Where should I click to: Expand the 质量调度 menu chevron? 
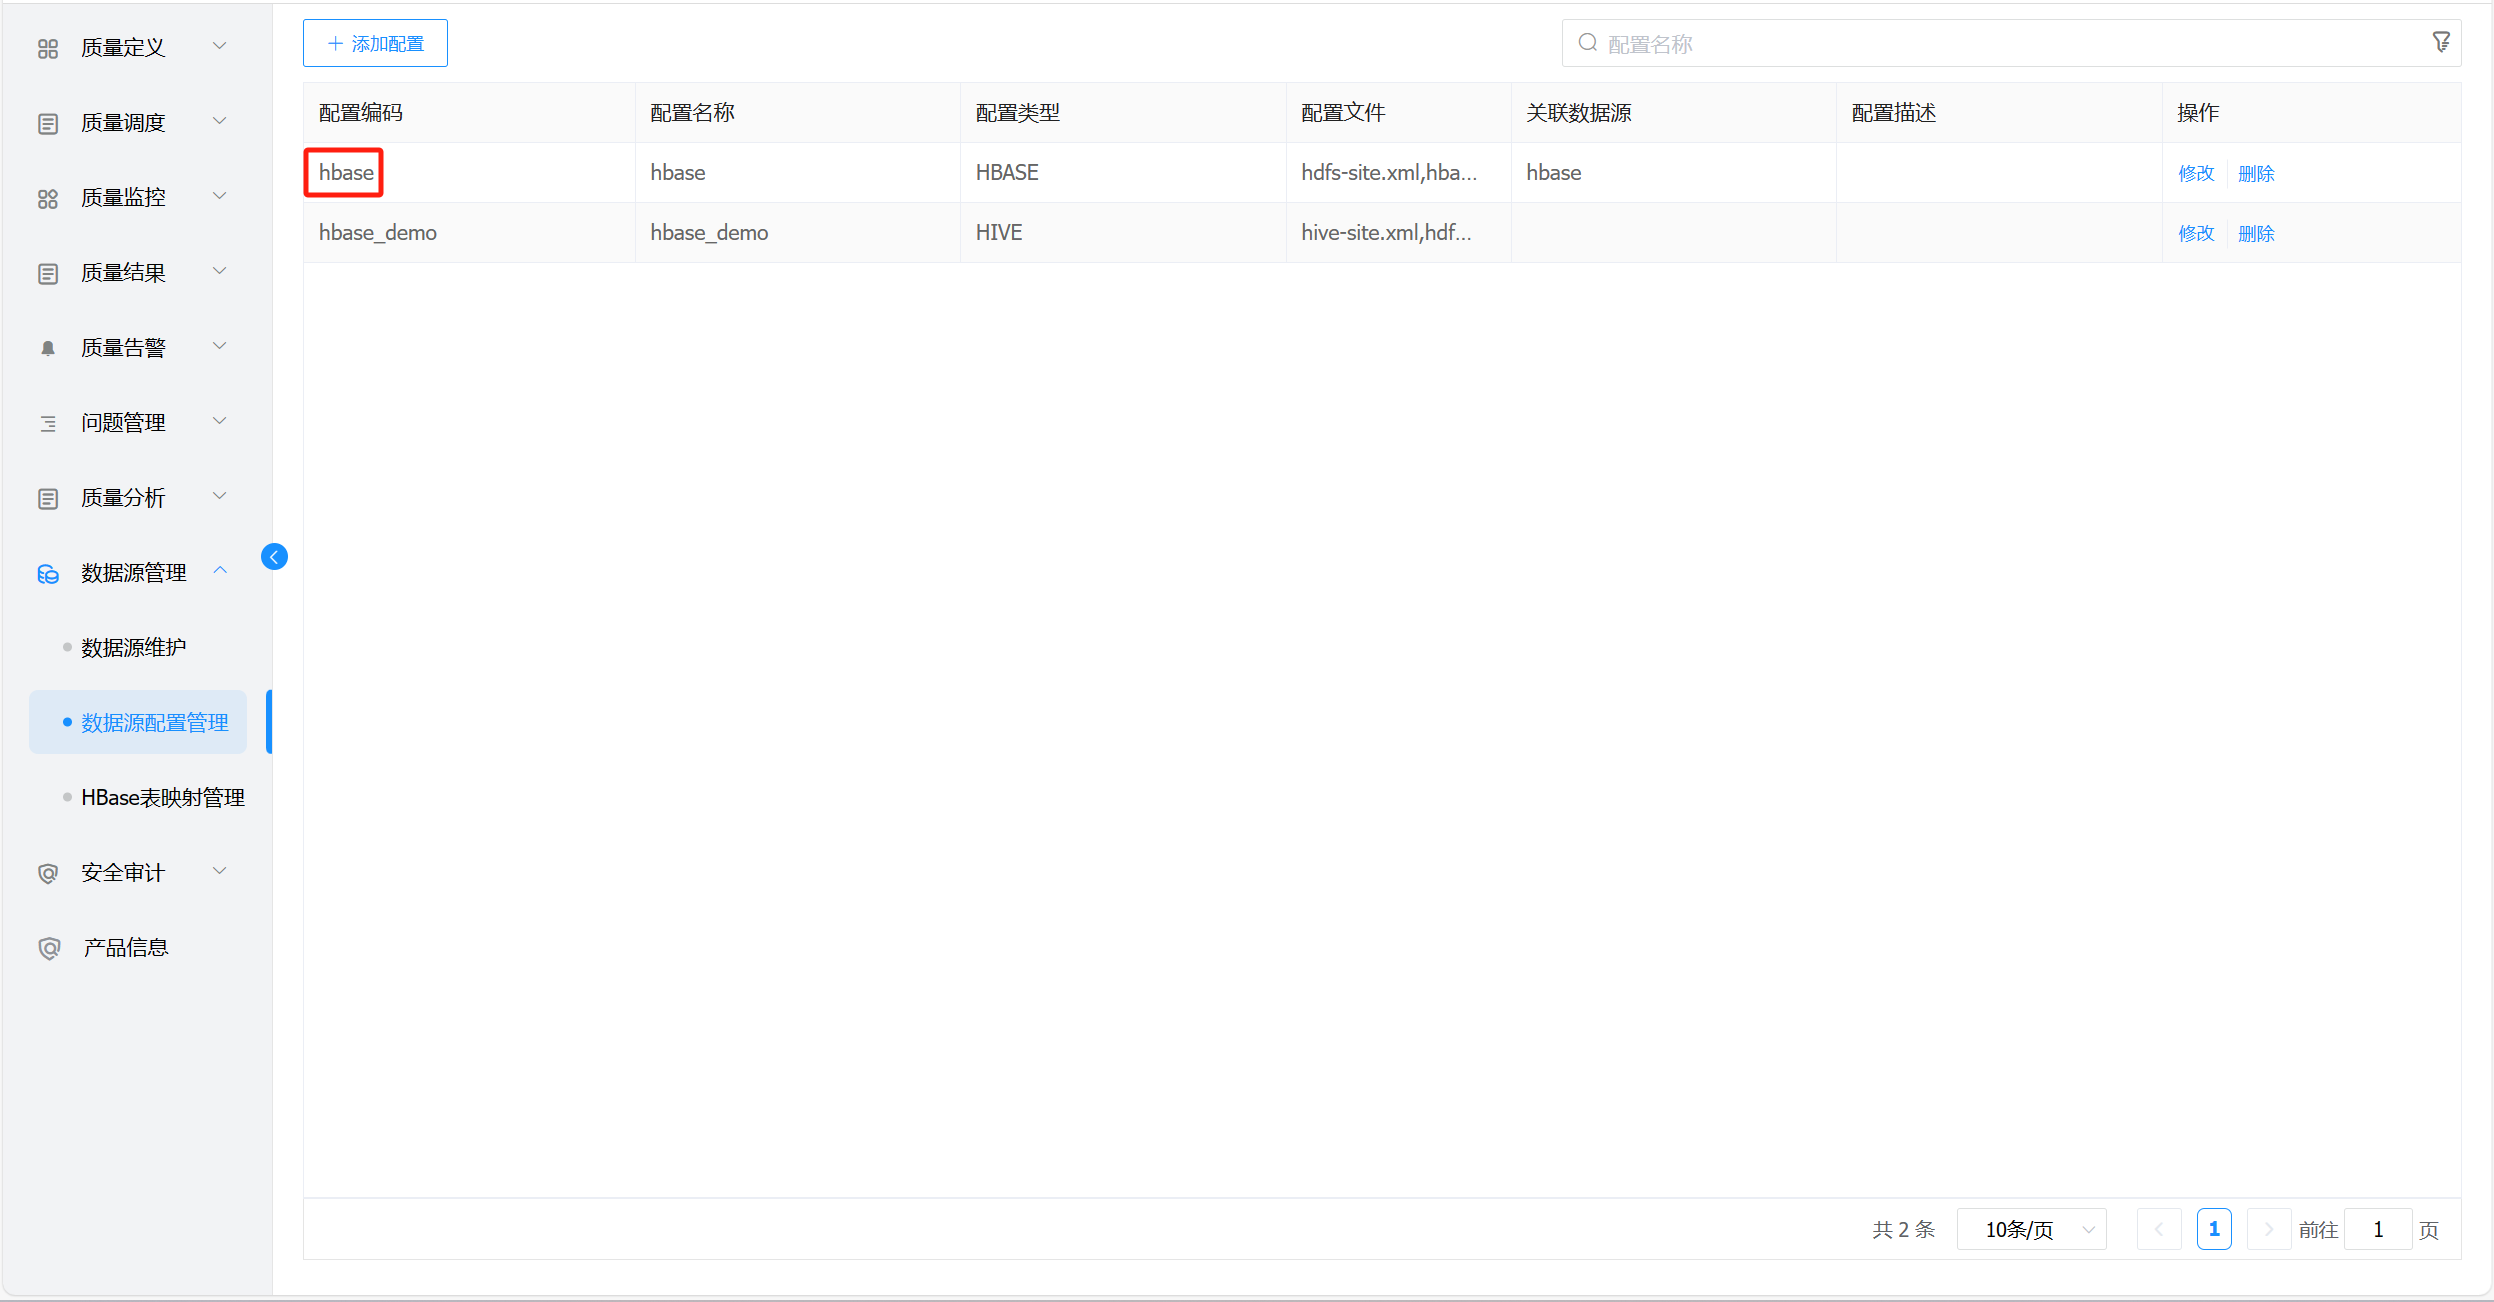pos(220,121)
